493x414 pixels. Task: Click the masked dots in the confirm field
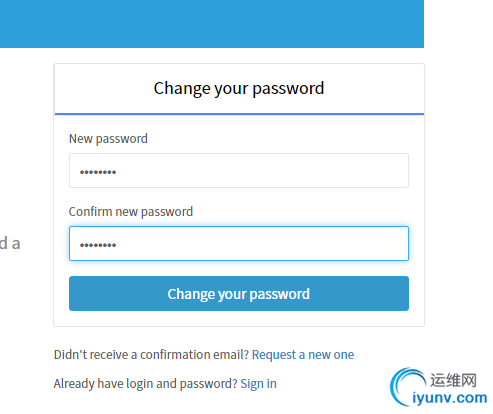pos(98,245)
